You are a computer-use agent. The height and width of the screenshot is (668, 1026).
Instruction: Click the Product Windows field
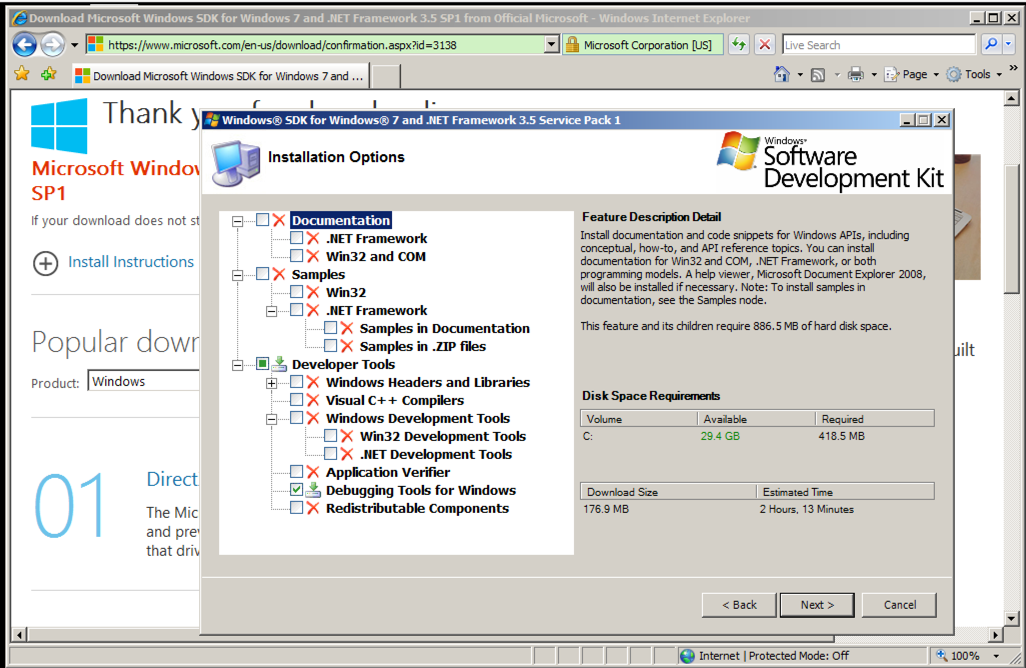coord(143,381)
